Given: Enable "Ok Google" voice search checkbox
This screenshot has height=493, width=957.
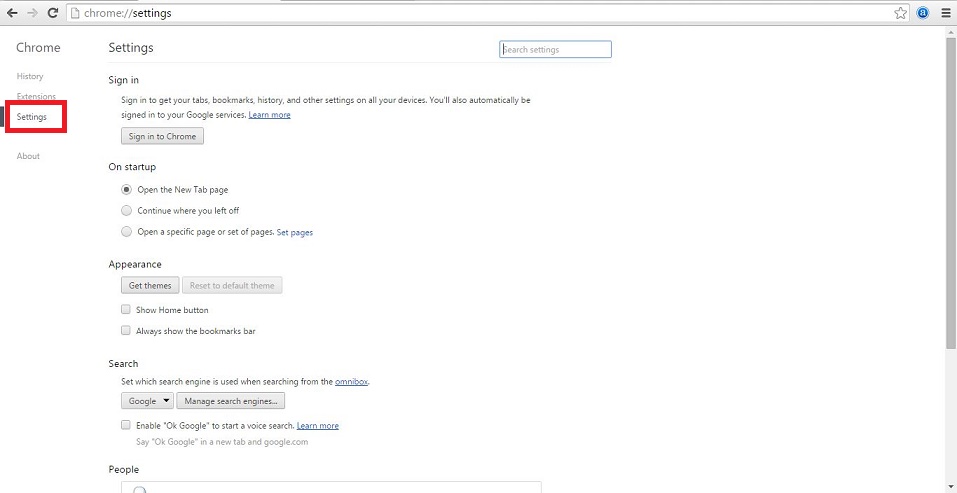Looking at the screenshot, I should pos(126,425).
